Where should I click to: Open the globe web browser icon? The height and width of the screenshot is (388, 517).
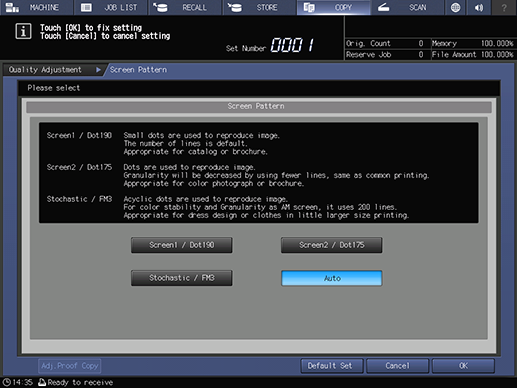coord(455,7)
